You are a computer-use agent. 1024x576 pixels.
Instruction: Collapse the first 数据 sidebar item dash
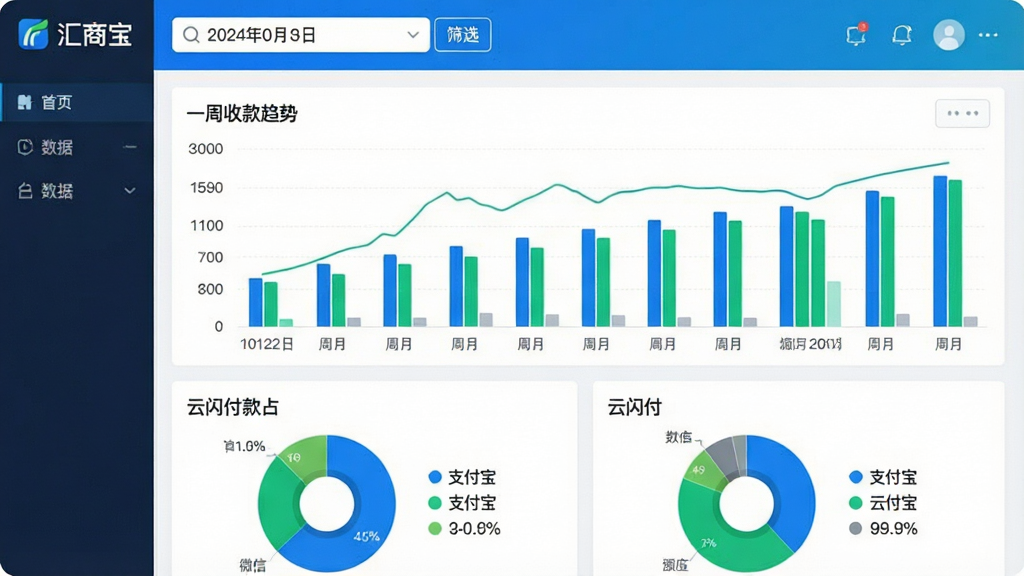pos(130,147)
